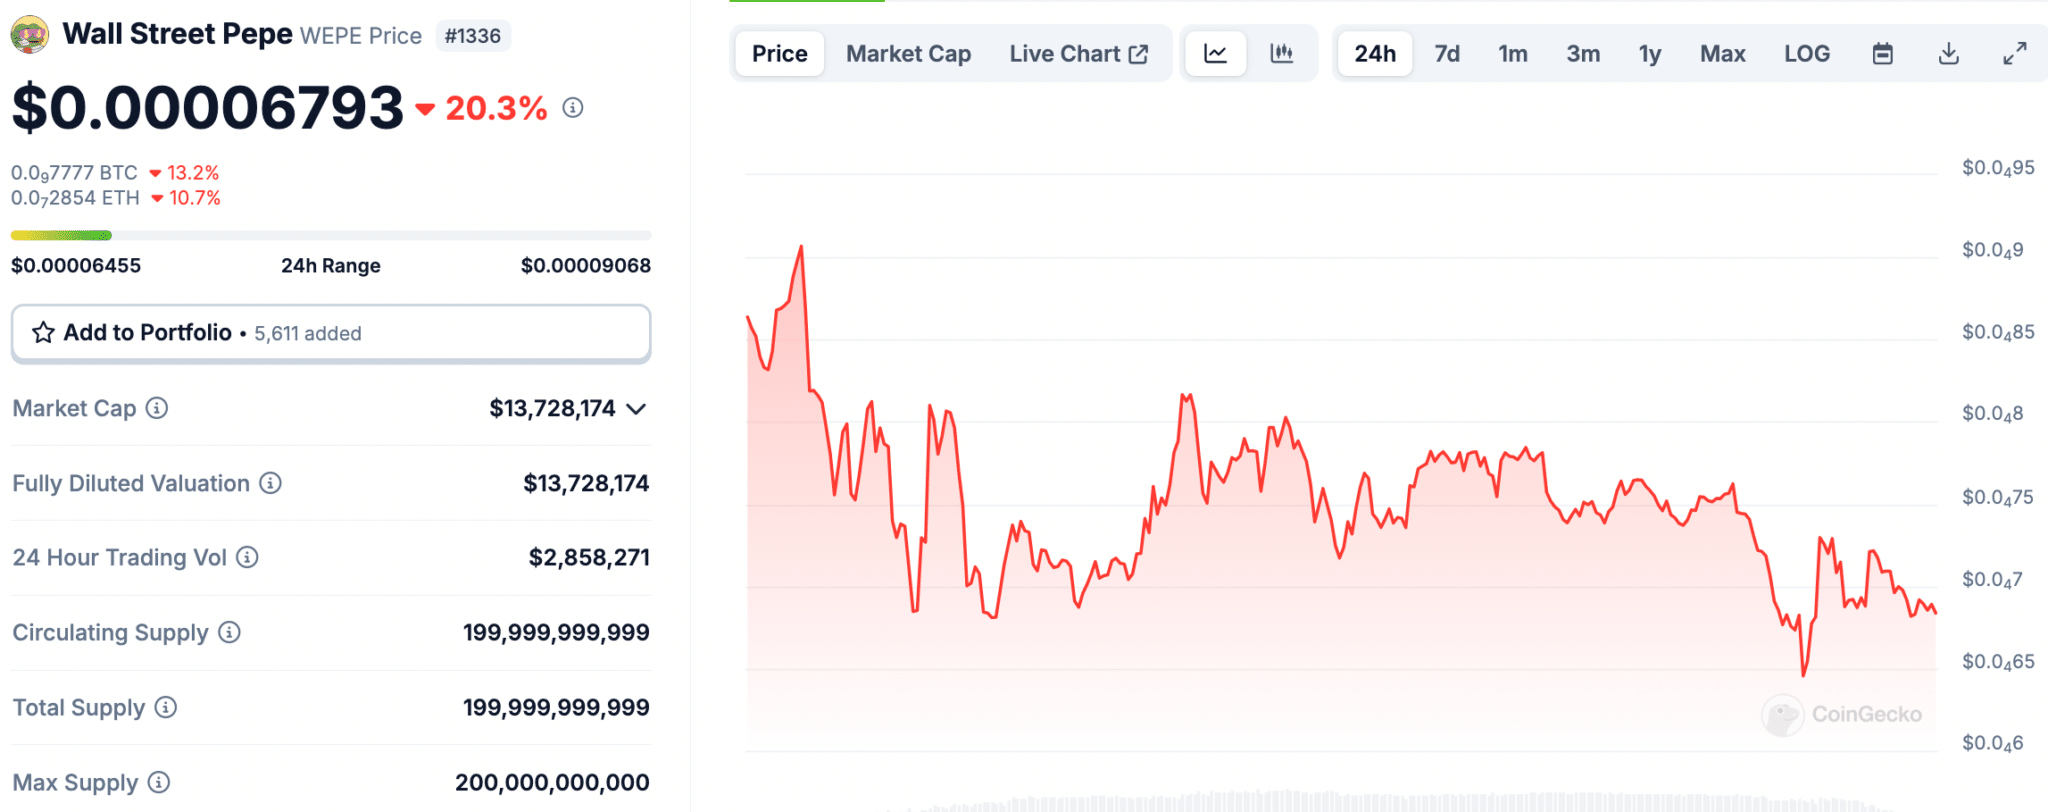The width and height of the screenshot is (2048, 812).
Task: Select the Max time range
Action: [1723, 54]
